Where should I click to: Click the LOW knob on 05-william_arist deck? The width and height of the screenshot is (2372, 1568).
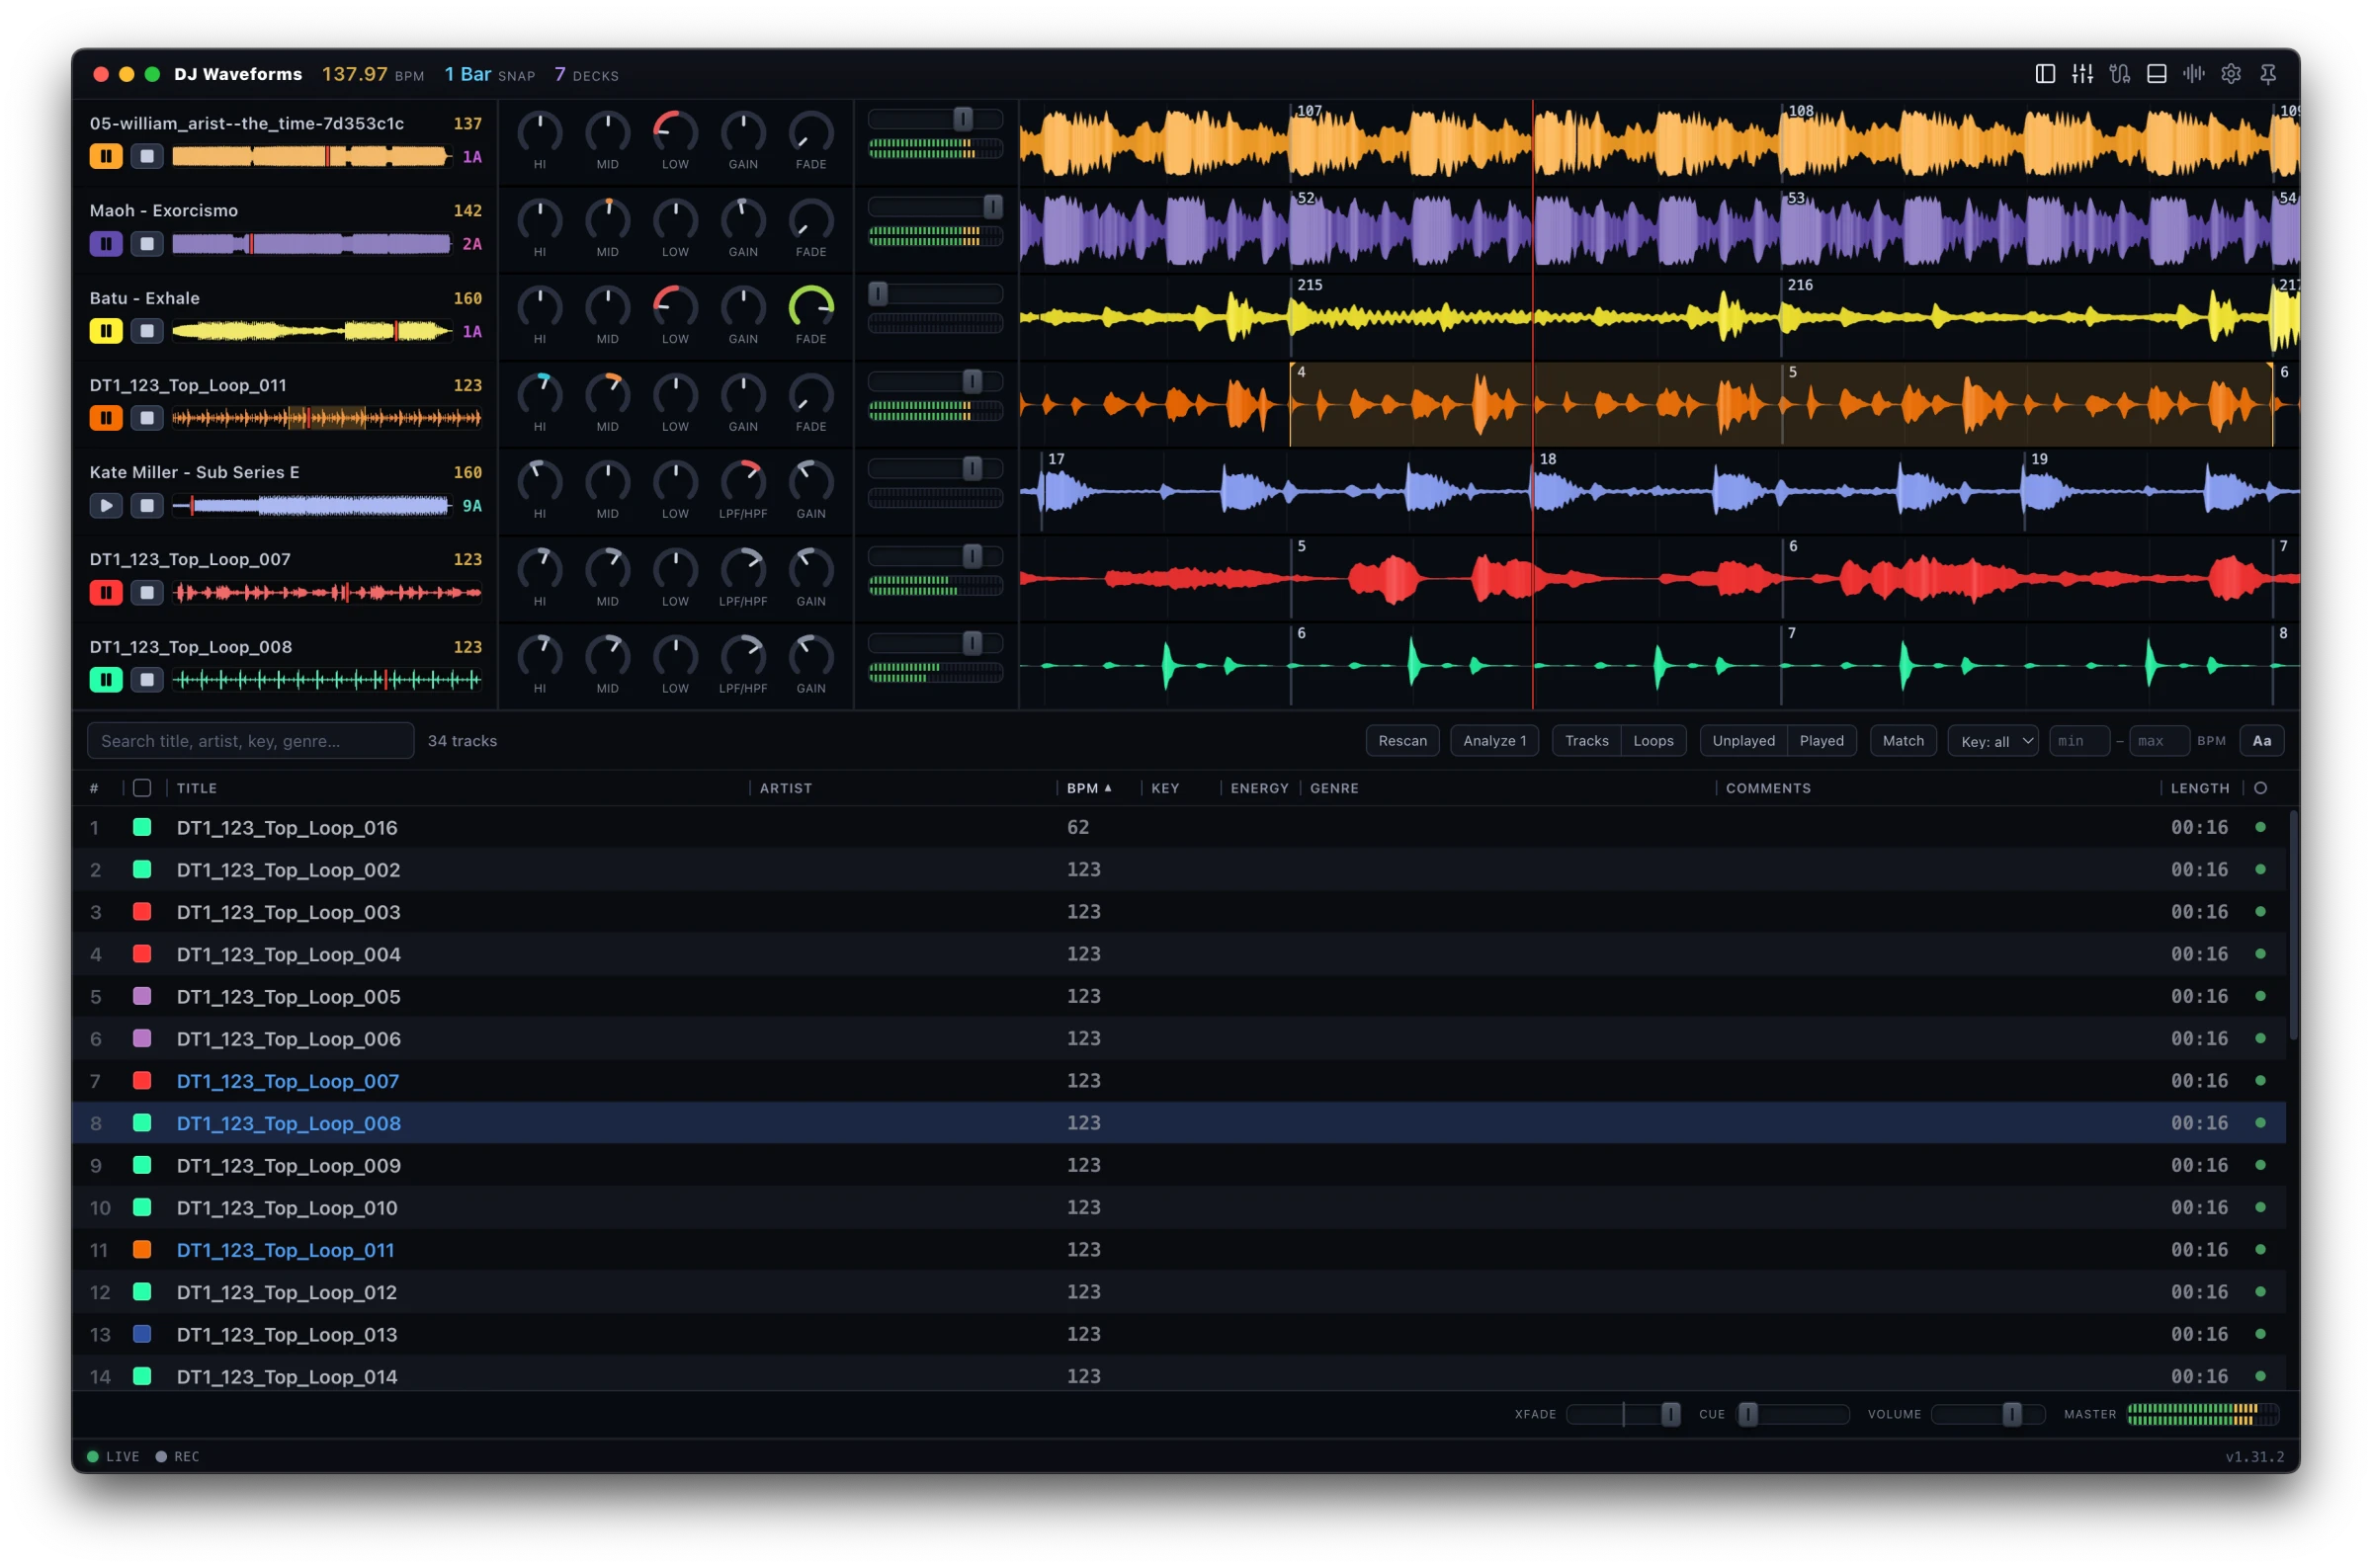tap(675, 133)
